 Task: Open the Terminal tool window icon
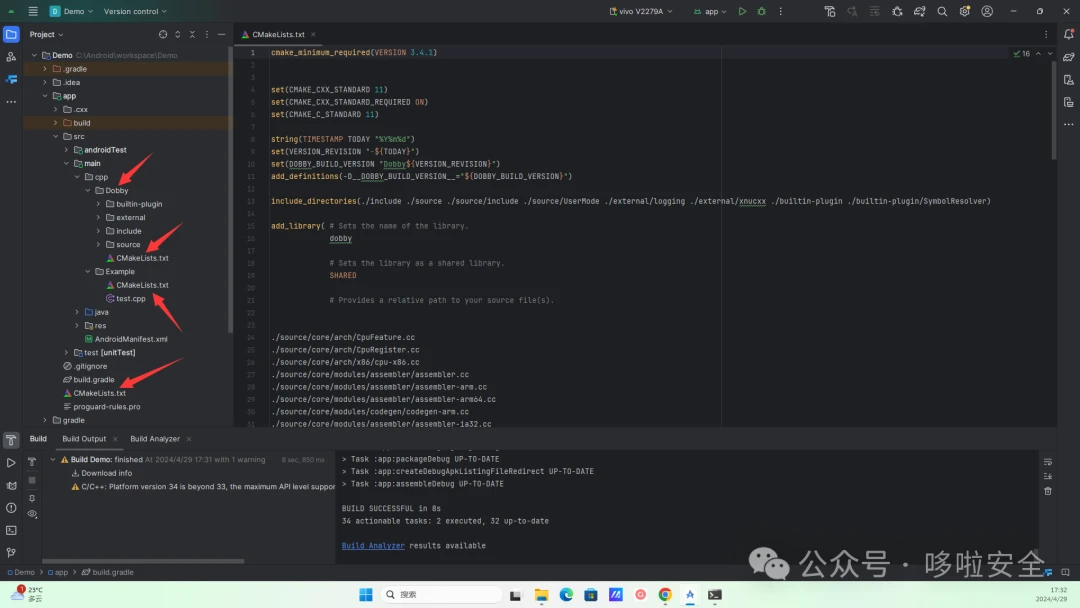(x=11, y=530)
